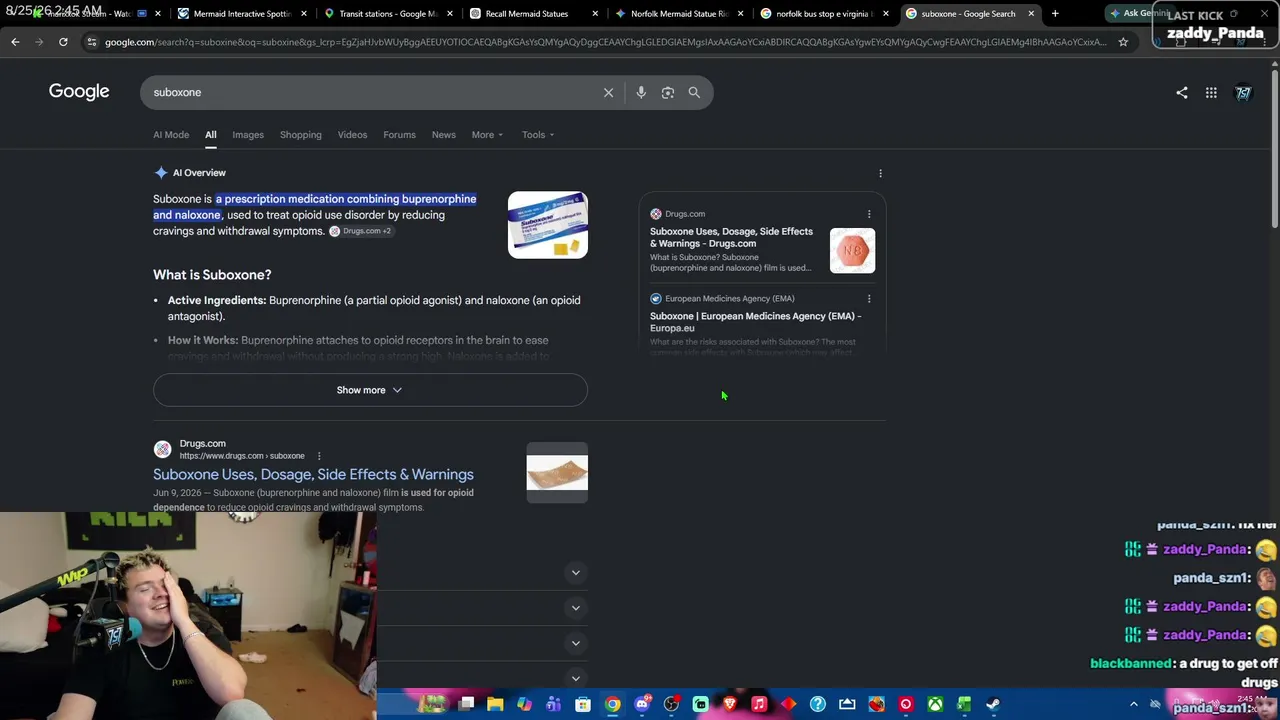Expand the first related question chevron
The width and height of the screenshot is (1280, 720).
tap(575, 573)
